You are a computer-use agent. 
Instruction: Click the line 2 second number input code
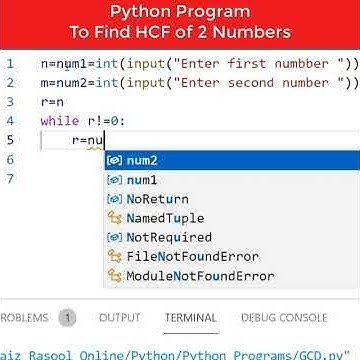200,83
